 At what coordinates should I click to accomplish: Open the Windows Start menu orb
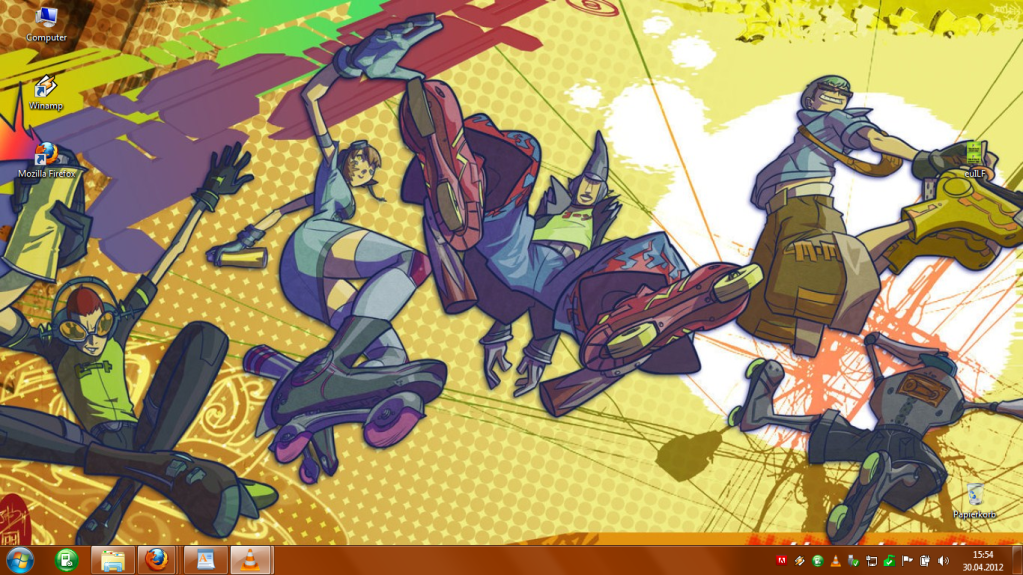(20, 561)
